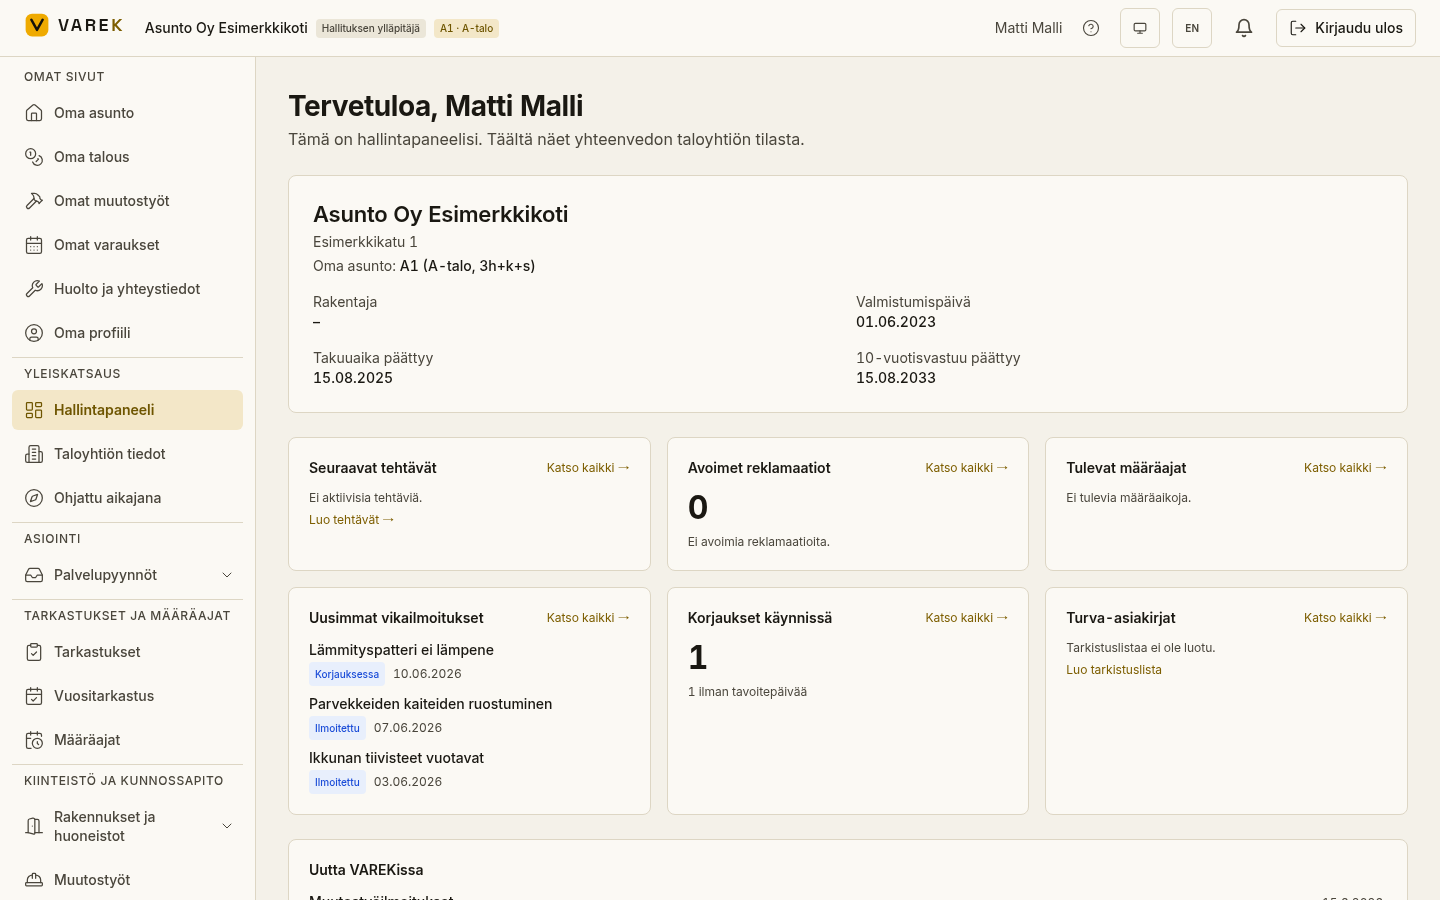Open the help question mark icon

(1091, 28)
